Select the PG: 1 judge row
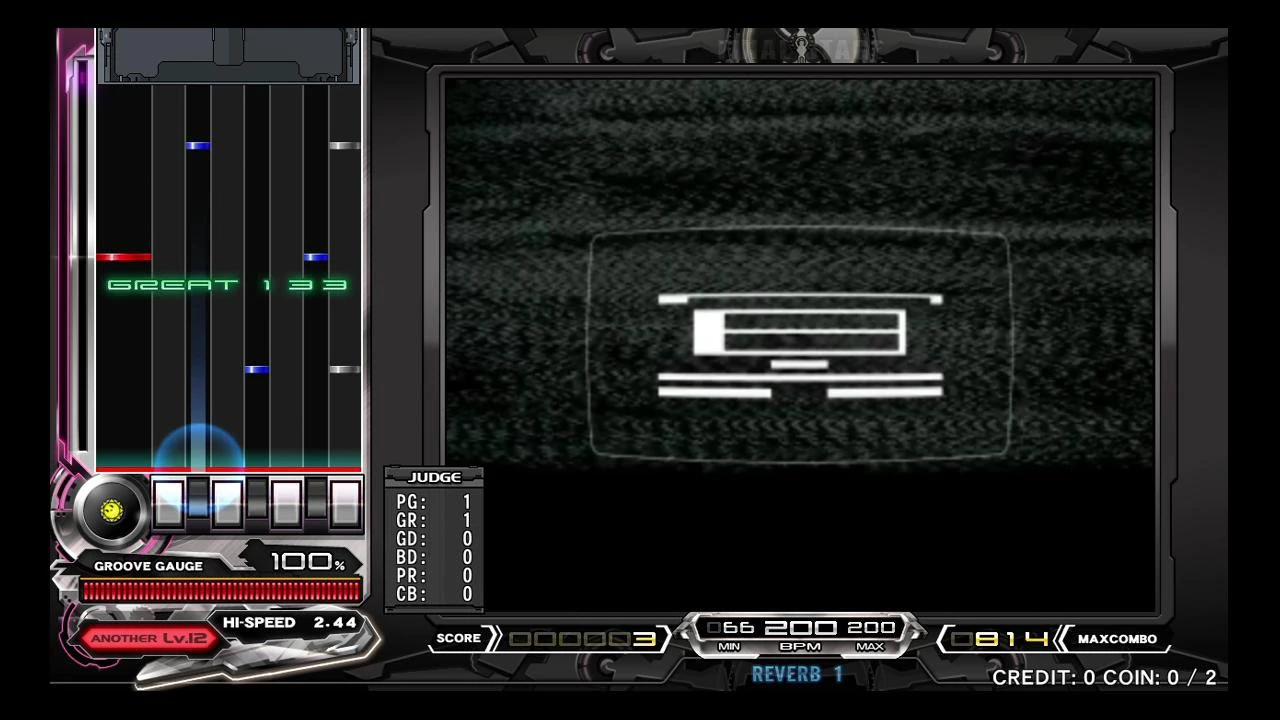 coord(434,503)
